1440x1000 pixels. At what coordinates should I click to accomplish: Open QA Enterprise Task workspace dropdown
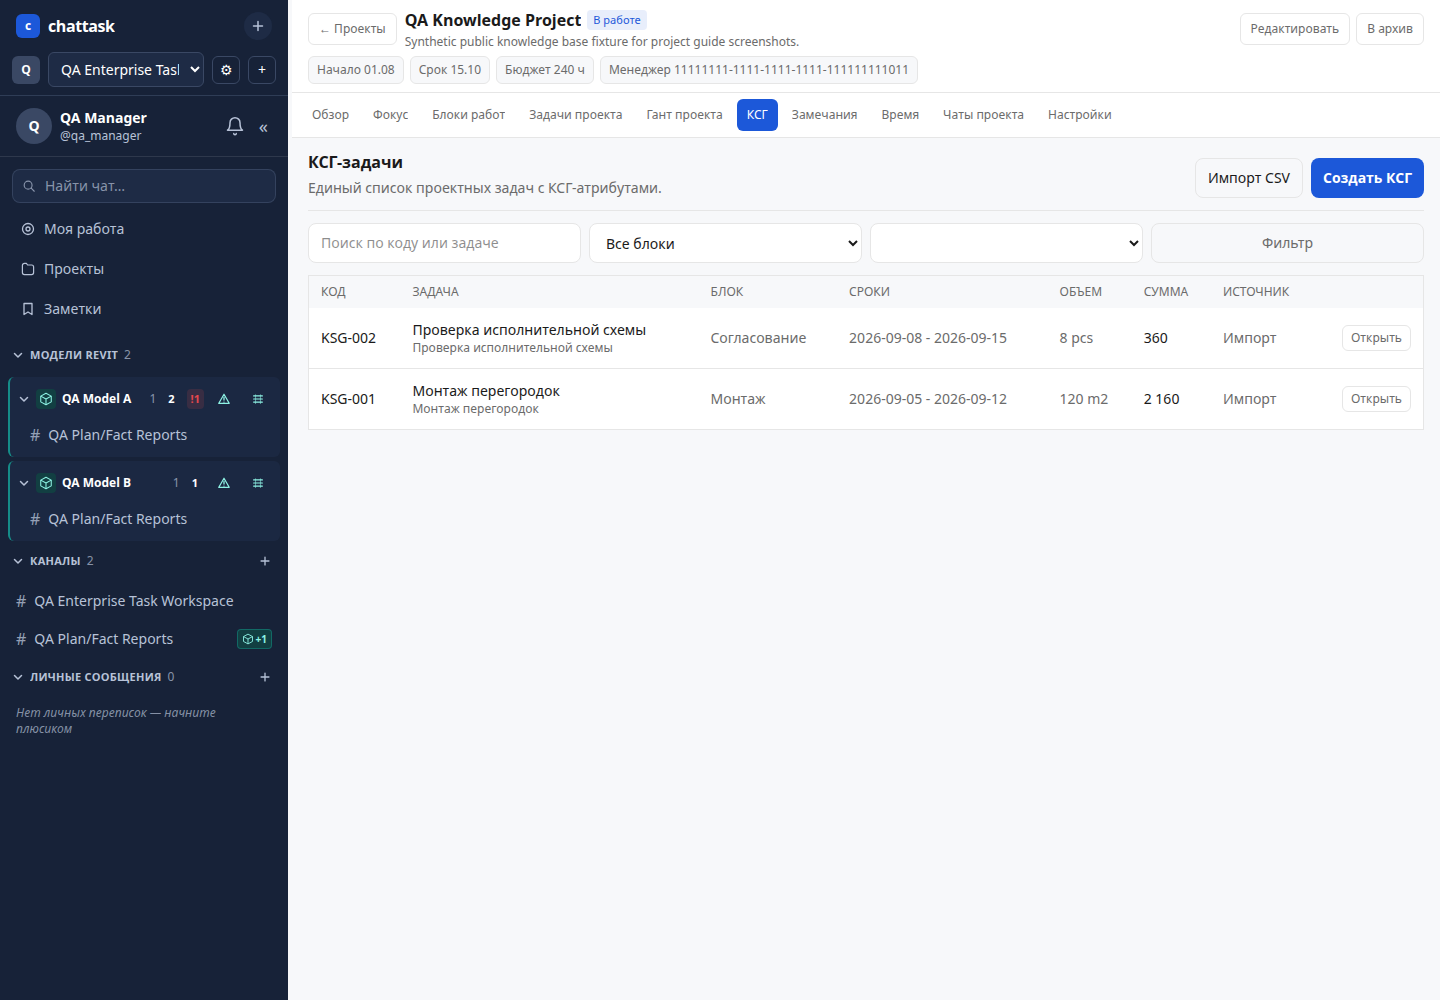(x=126, y=70)
